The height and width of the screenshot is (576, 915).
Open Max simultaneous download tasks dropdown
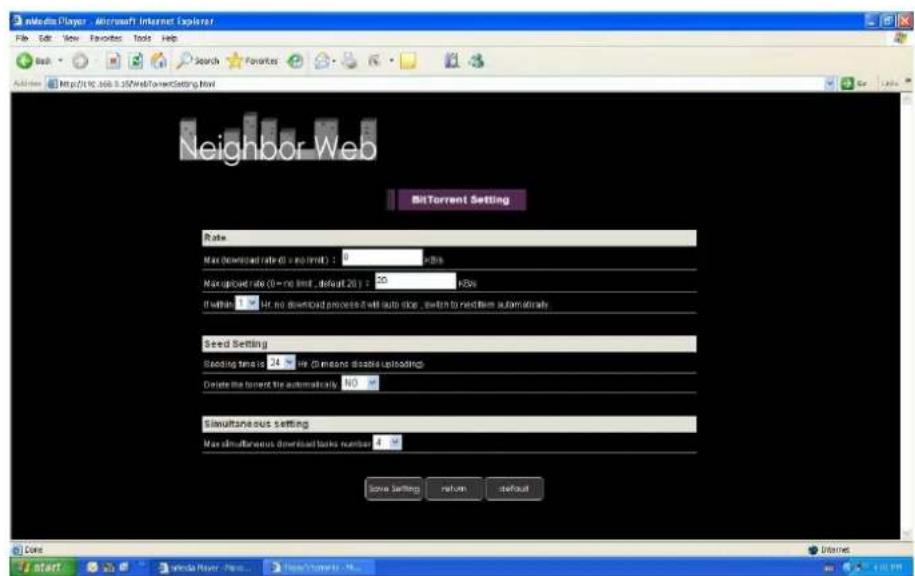[387, 443]
